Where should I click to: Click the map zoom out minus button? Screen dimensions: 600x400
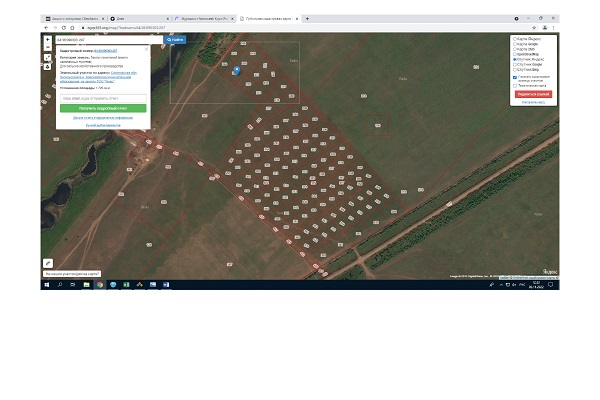click(x=48, y=47)
